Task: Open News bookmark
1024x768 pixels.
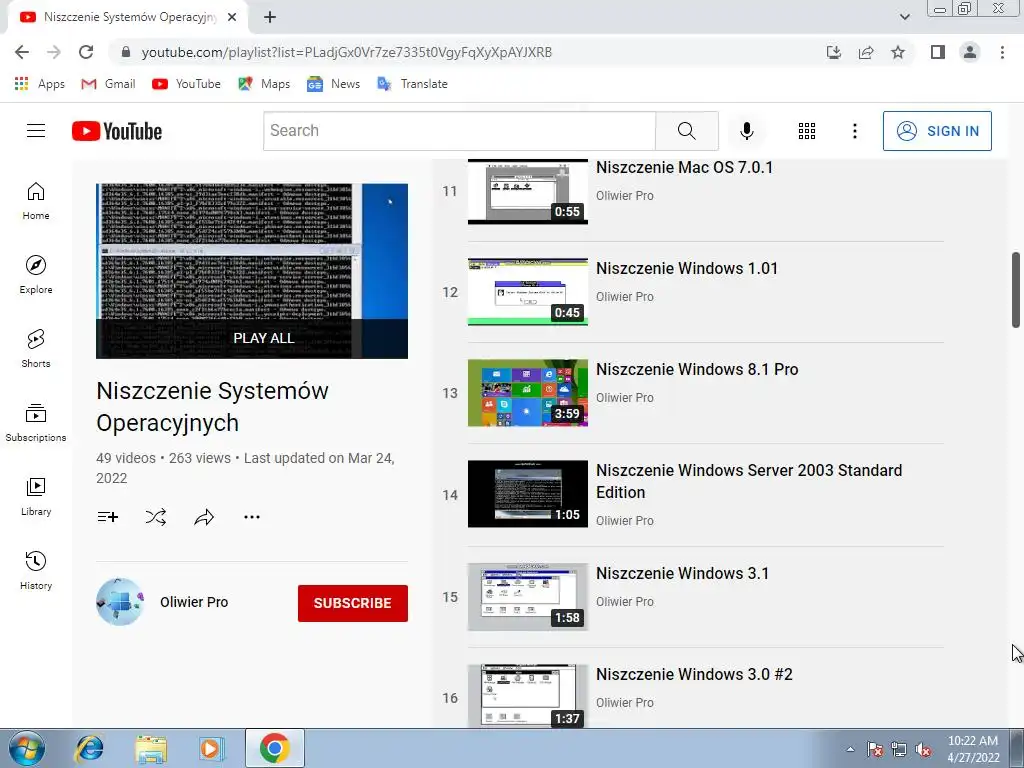Action: click(334, 84)
